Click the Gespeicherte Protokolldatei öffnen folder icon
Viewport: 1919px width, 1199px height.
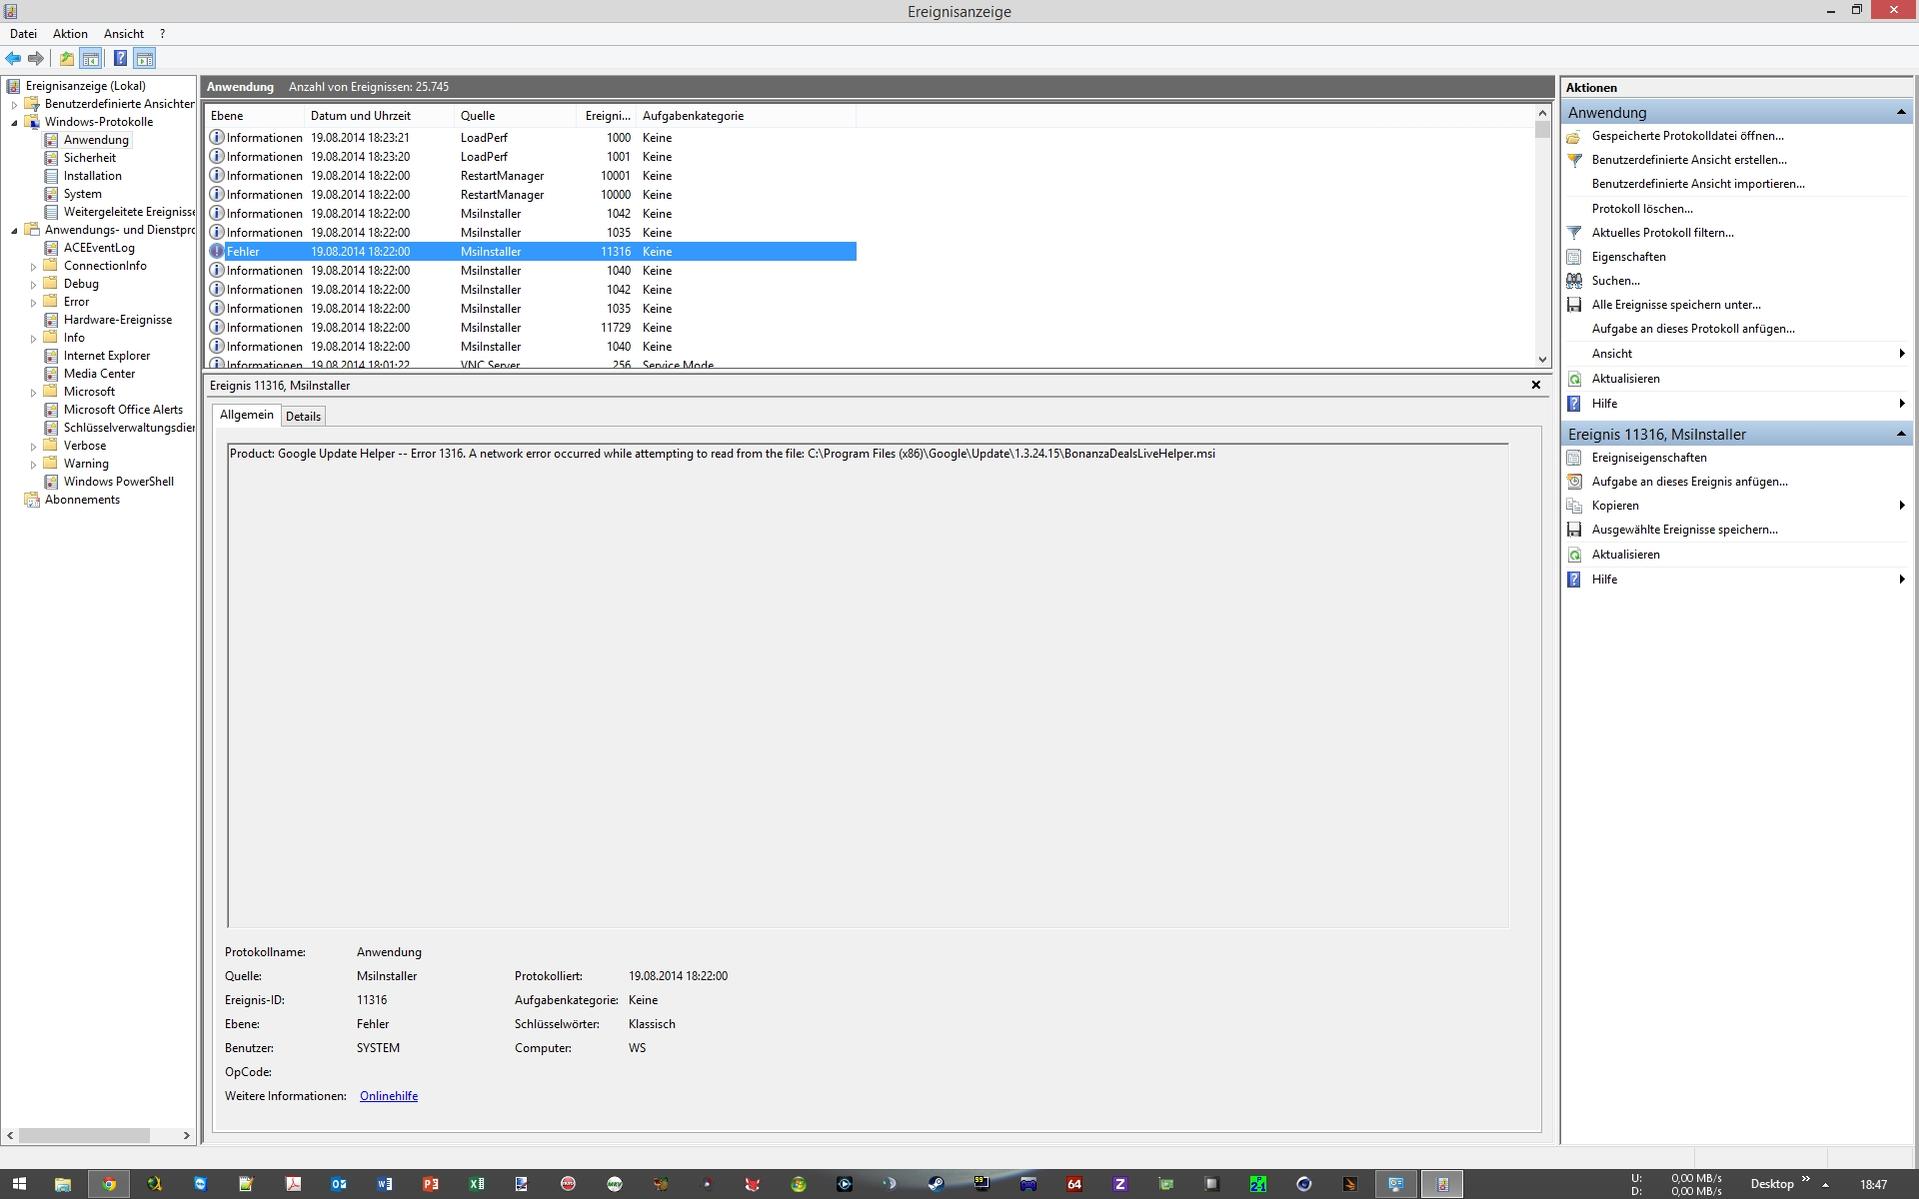[1574, 136]
